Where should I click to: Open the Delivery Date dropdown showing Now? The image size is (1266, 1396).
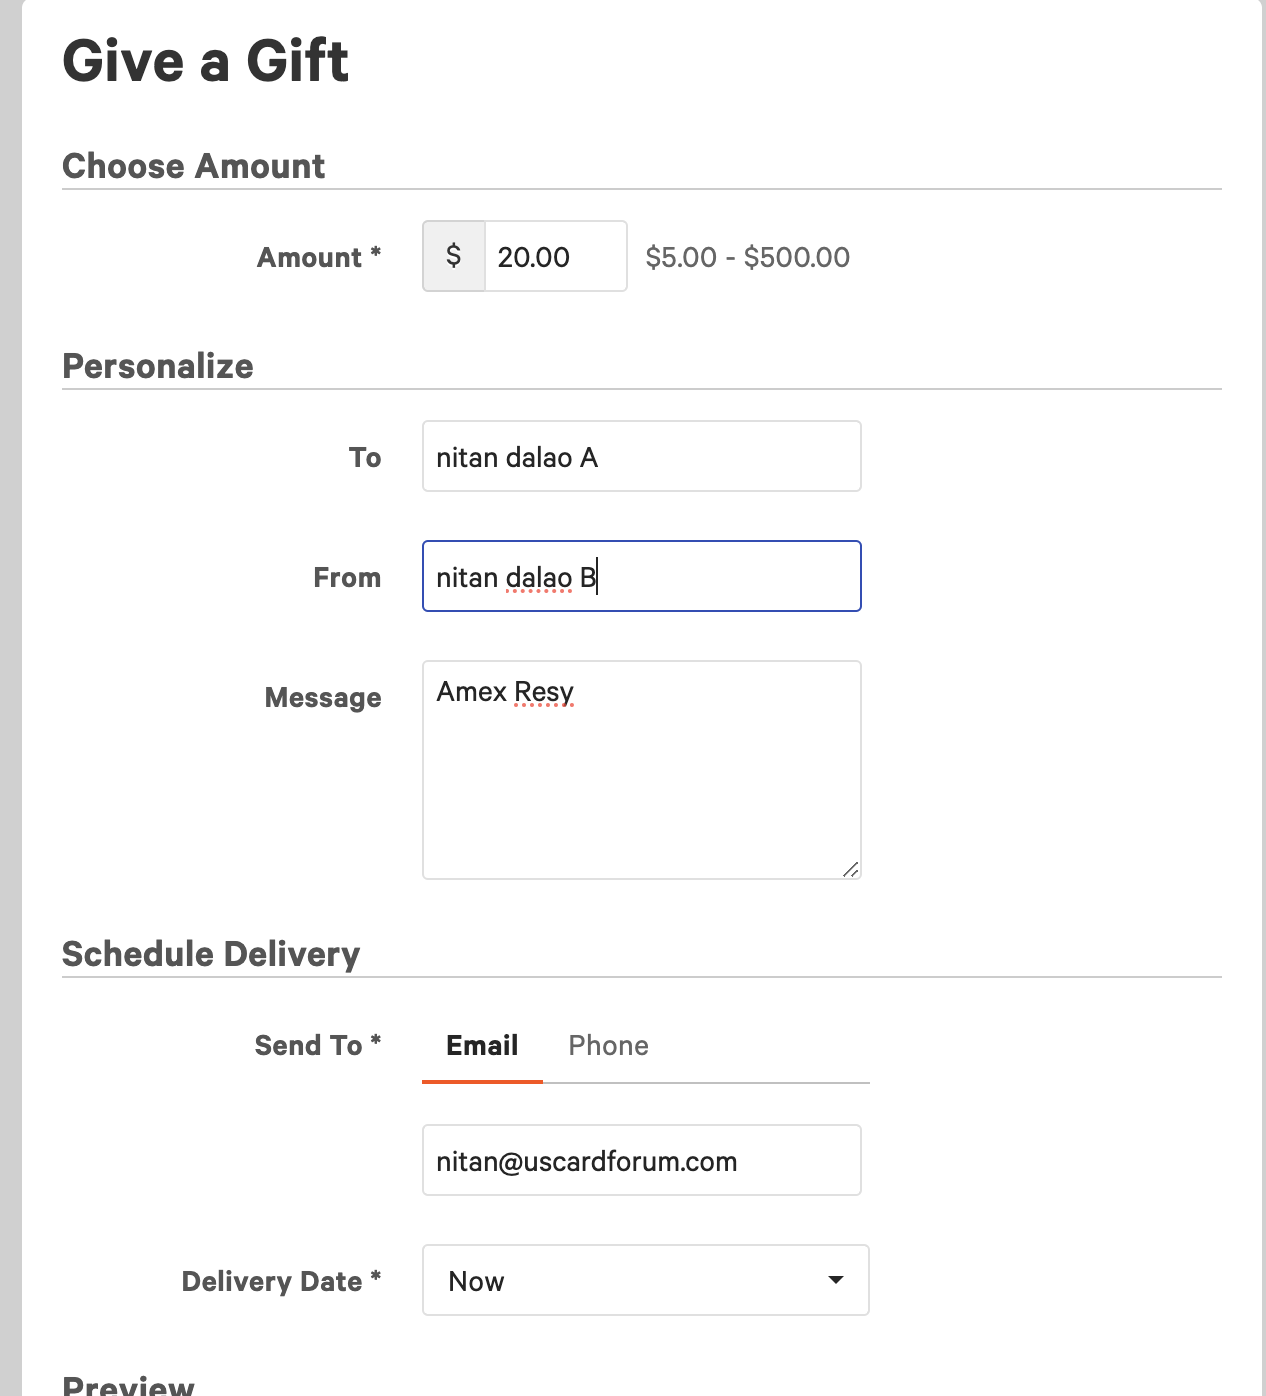[645, 1280]
